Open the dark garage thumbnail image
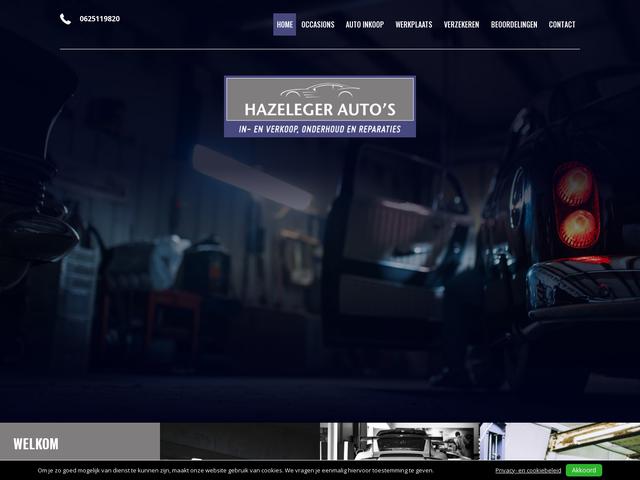 [x=239, y=441]
